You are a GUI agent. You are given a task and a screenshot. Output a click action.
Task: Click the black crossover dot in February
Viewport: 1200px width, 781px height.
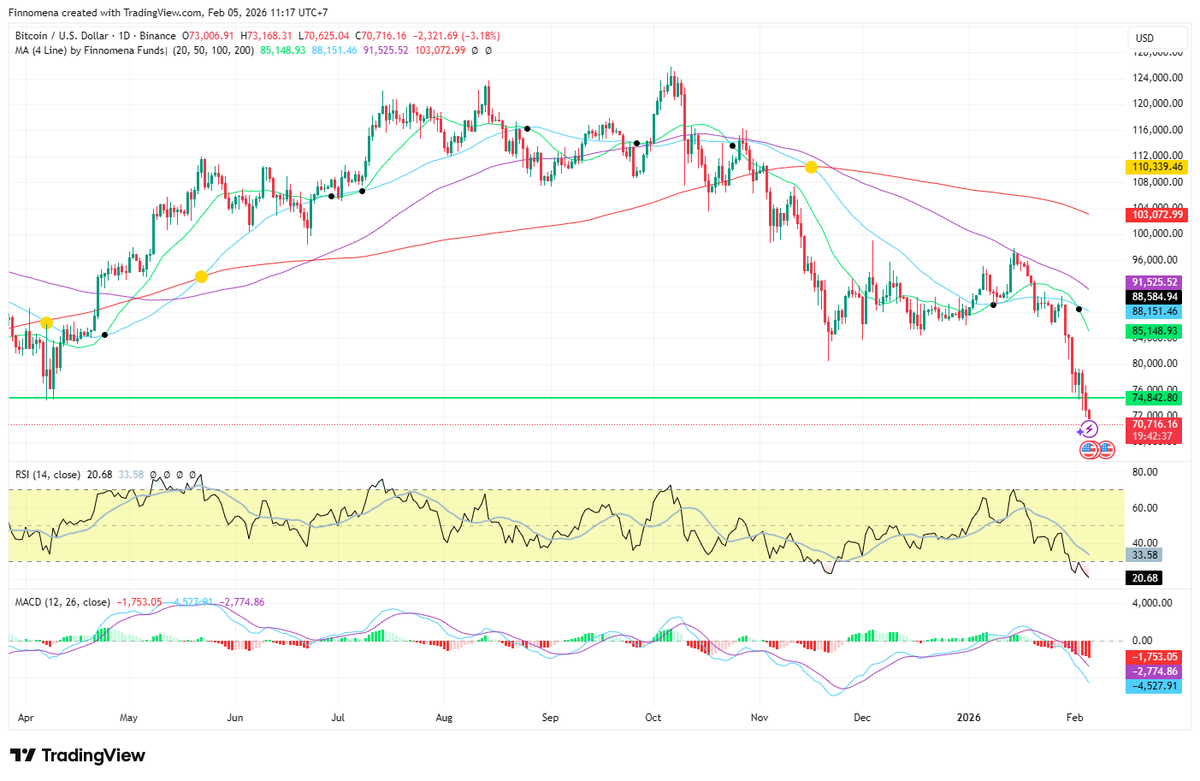click(1078, 309)
